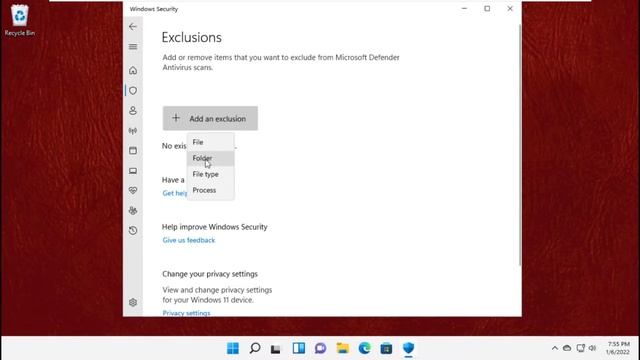Open network status tray icon
This screenshot has height=360, width=640.
click(x=580, y=348)
